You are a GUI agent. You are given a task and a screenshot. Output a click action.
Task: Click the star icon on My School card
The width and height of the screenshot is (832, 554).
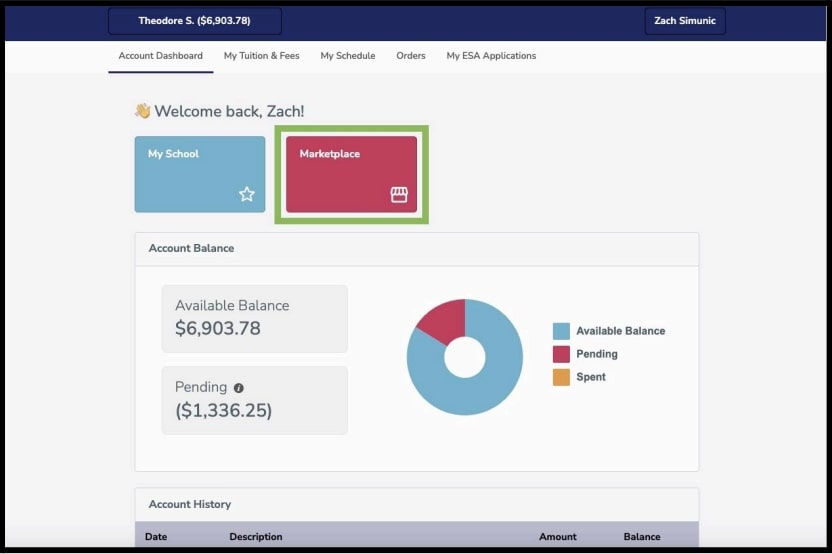pos(247,194)
